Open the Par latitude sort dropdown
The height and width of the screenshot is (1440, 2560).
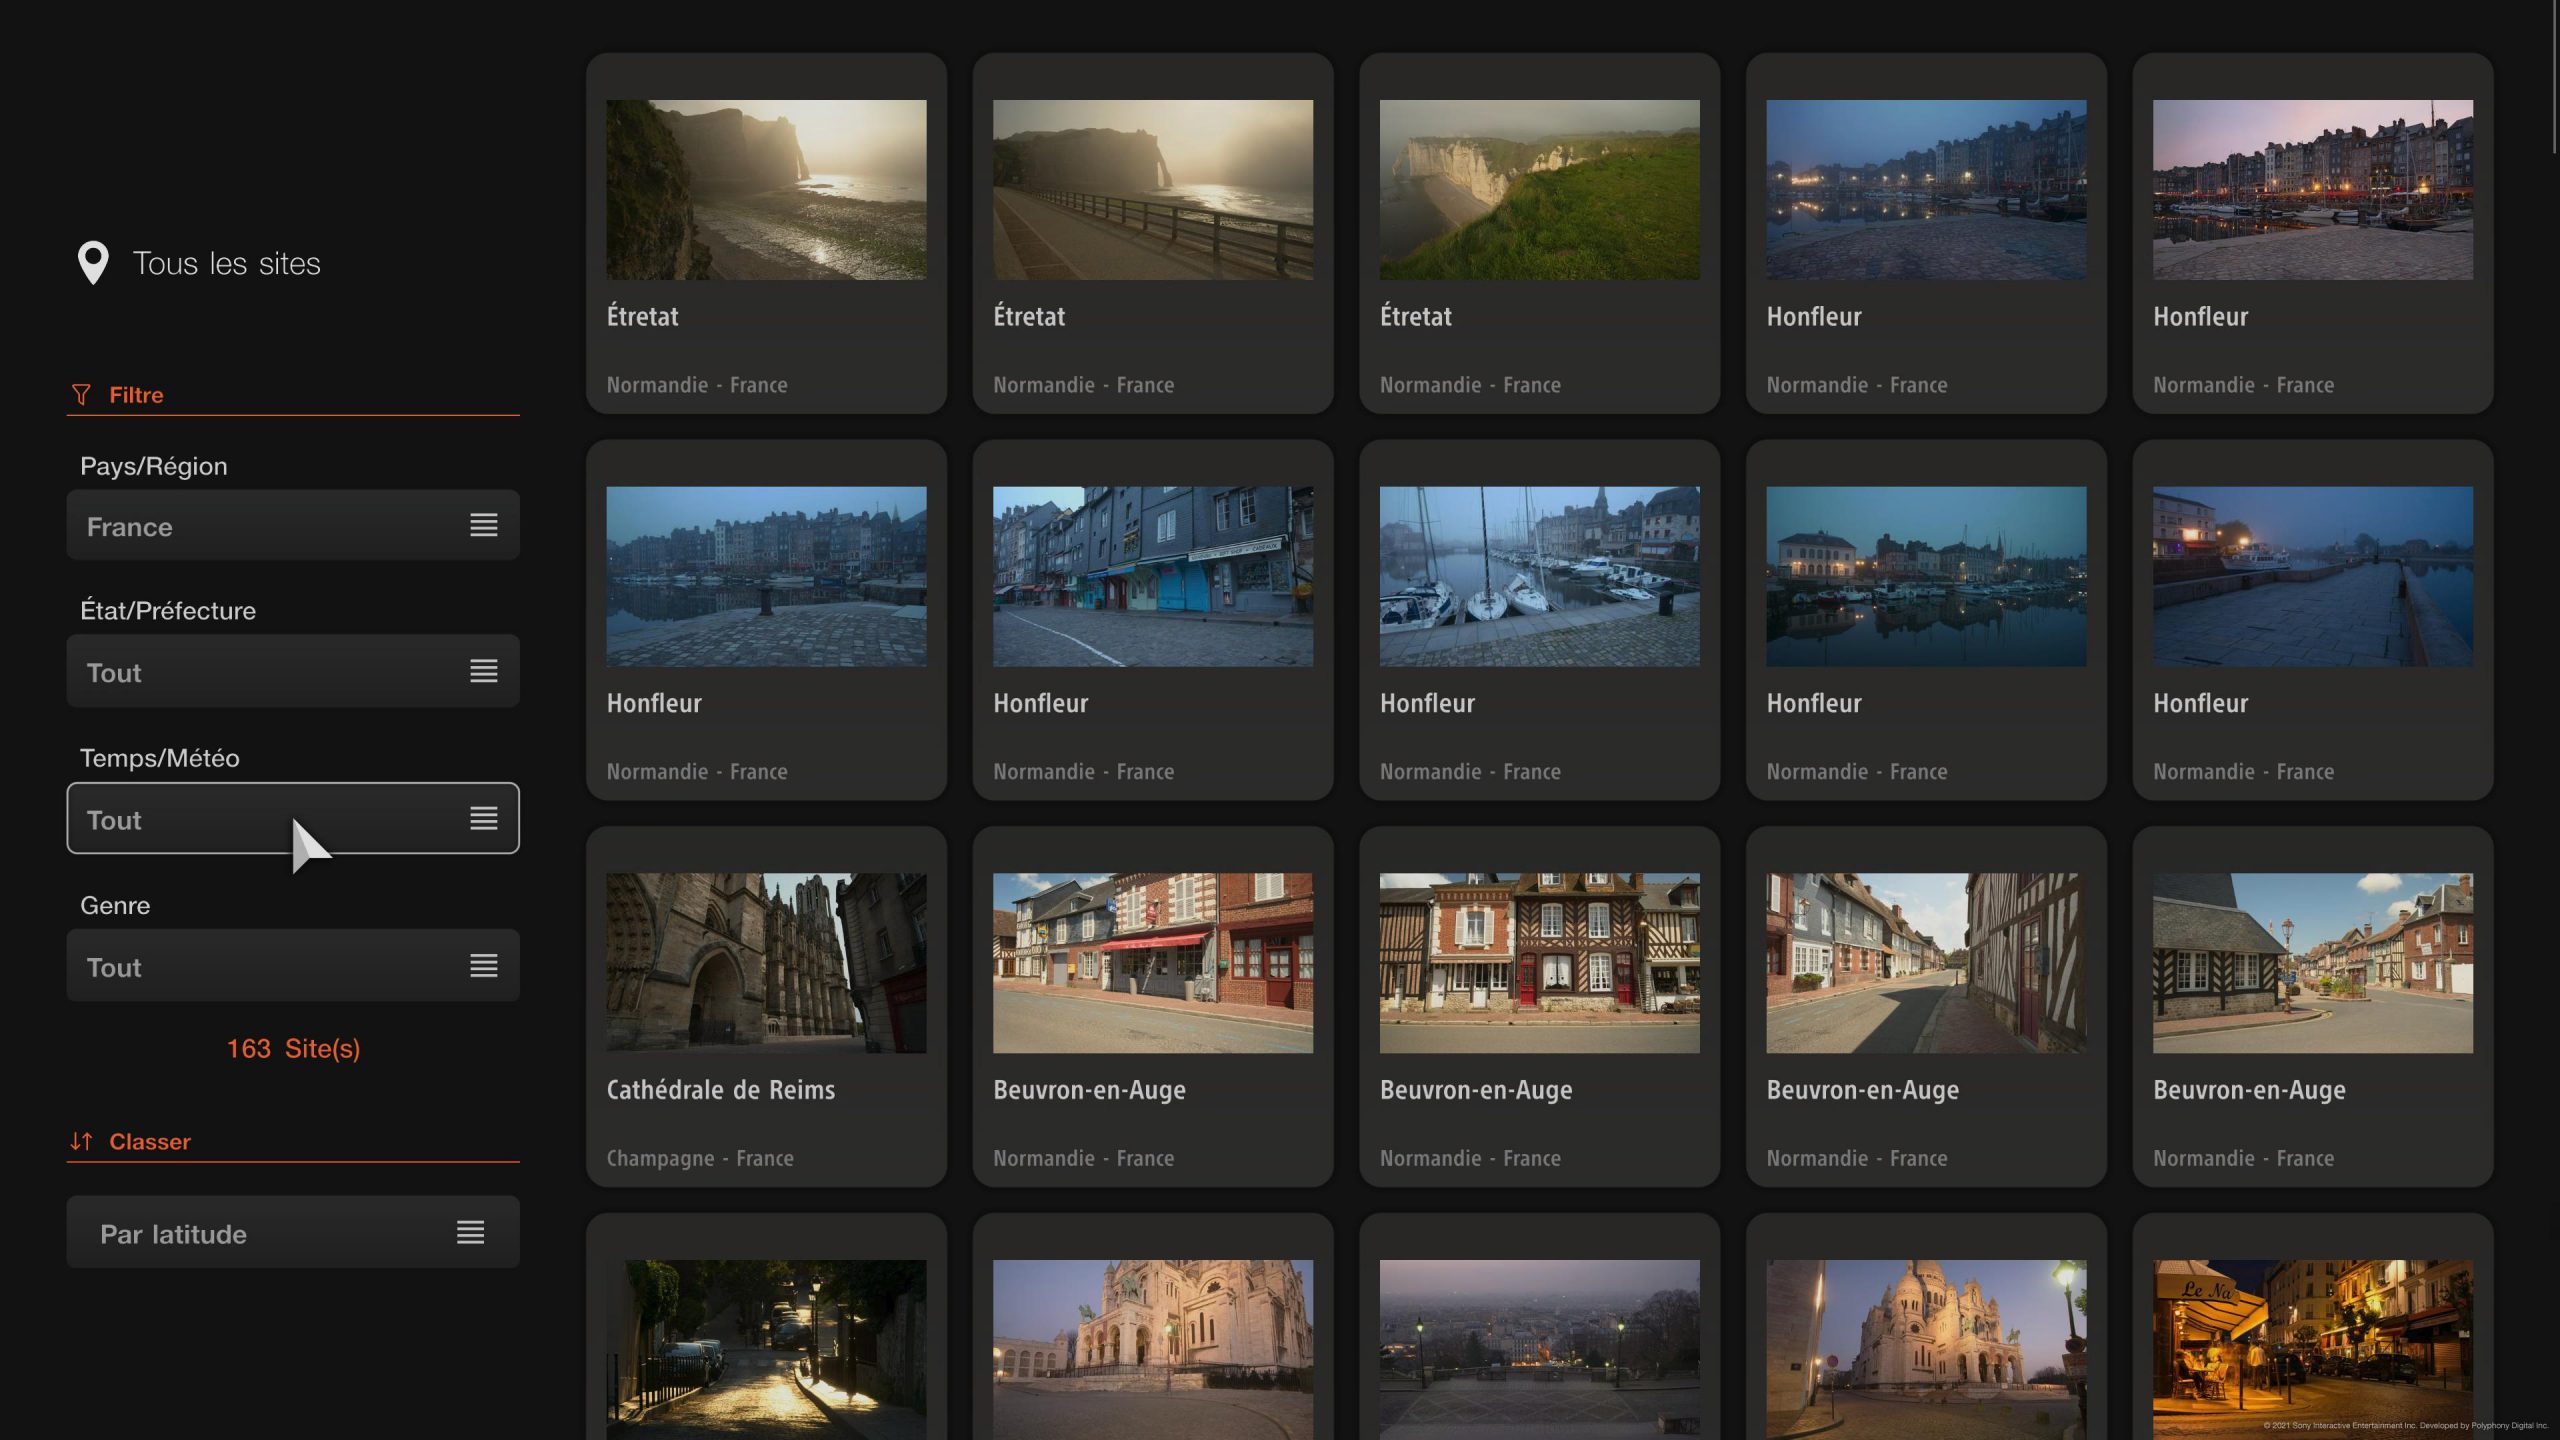tap(293, 1232)
